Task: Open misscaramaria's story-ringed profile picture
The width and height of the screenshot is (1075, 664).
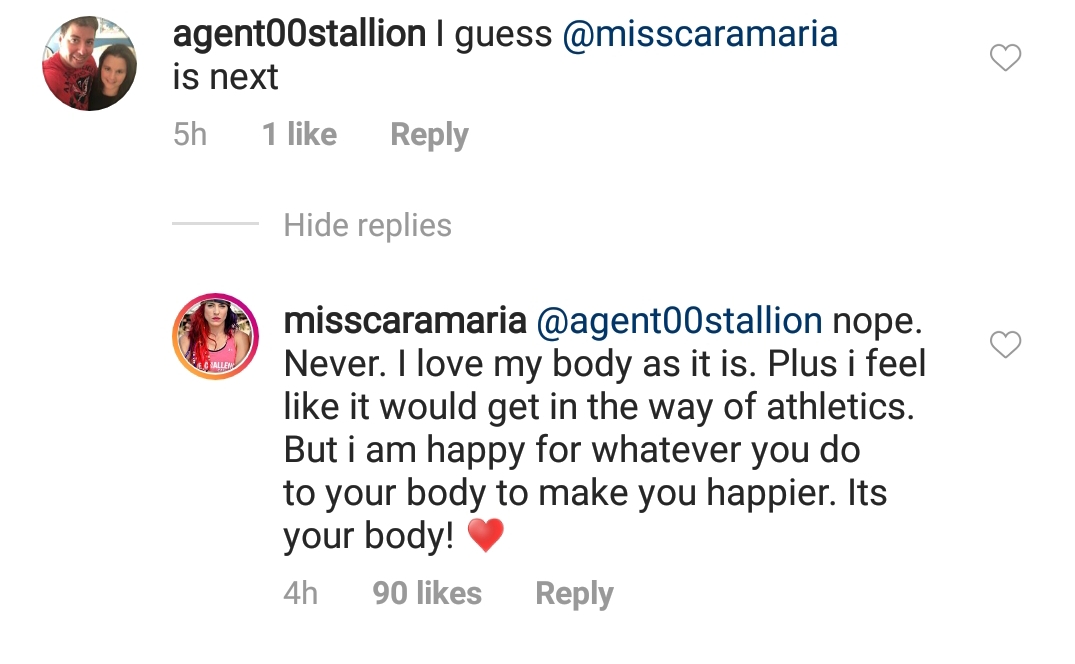Action: pos(215,336)
